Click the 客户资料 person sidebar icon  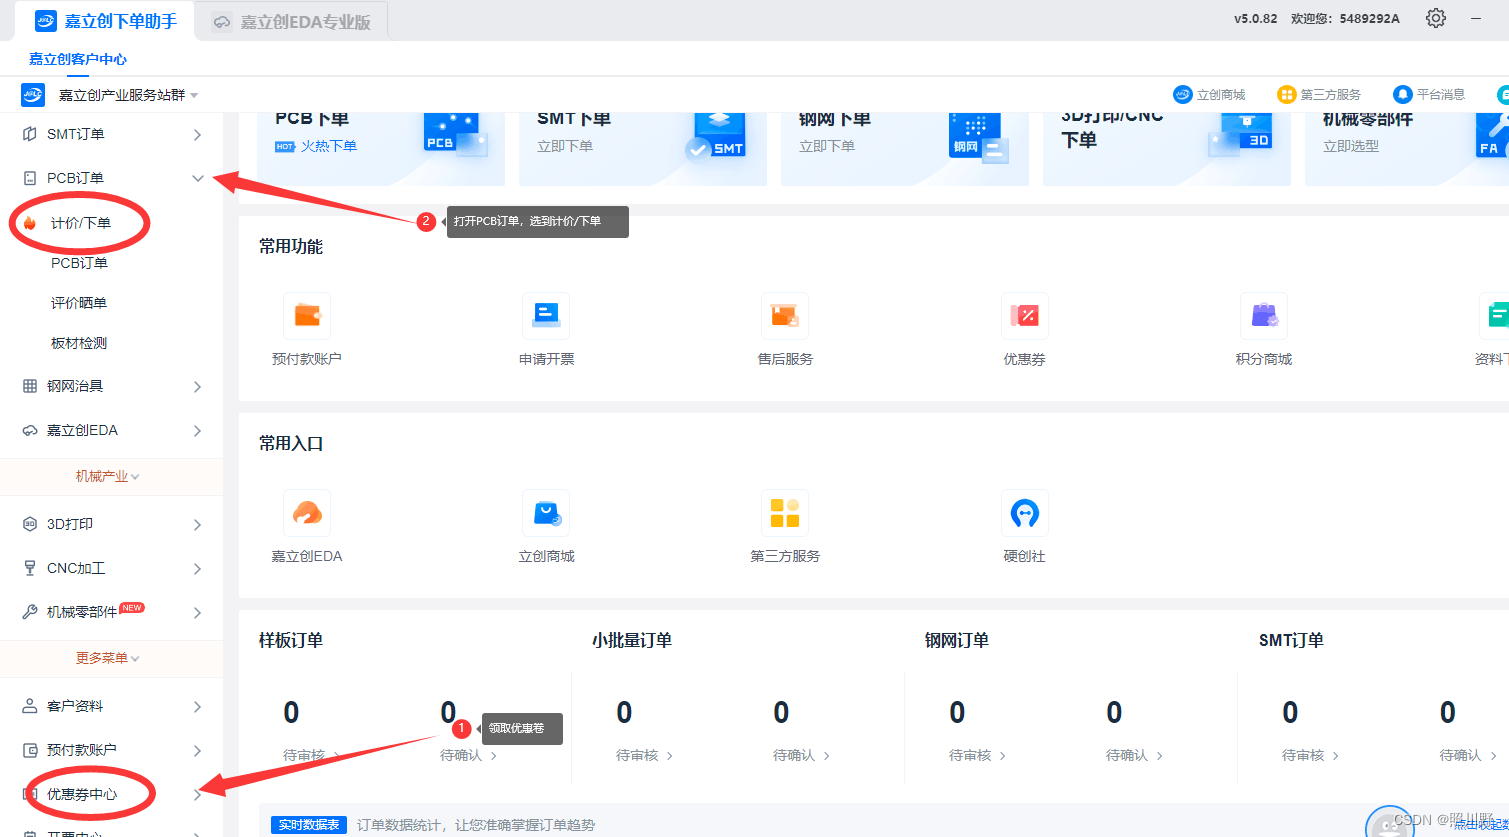click(30, 706)
